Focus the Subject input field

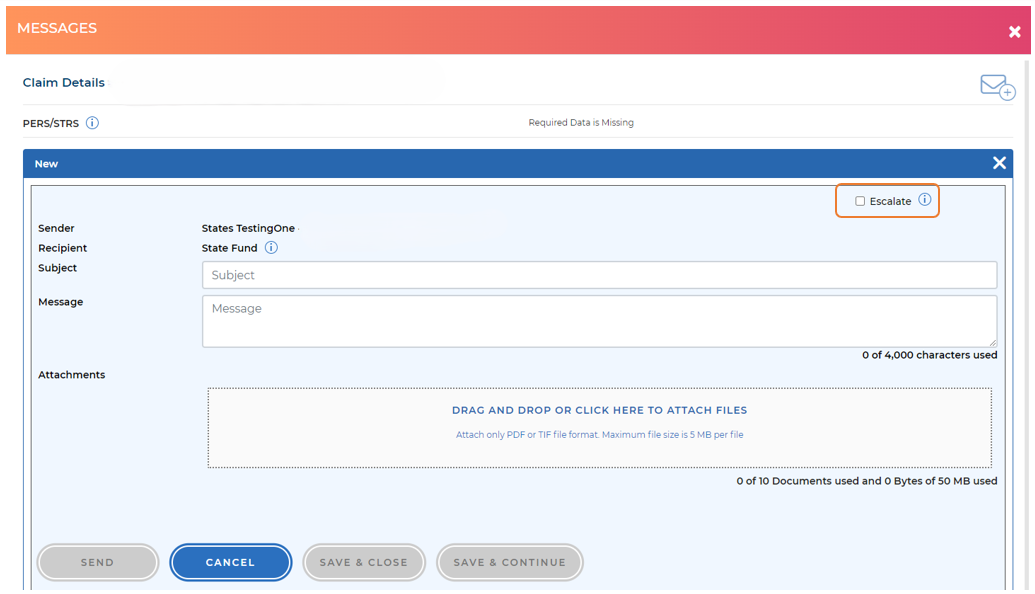point(599,275)
